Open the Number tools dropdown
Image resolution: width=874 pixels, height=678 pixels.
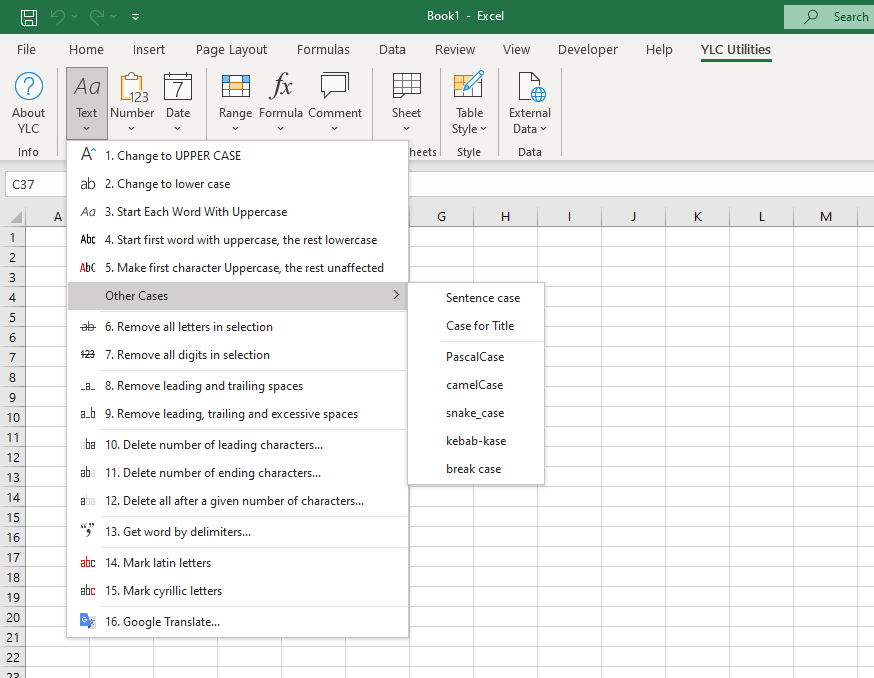[132, 103]
